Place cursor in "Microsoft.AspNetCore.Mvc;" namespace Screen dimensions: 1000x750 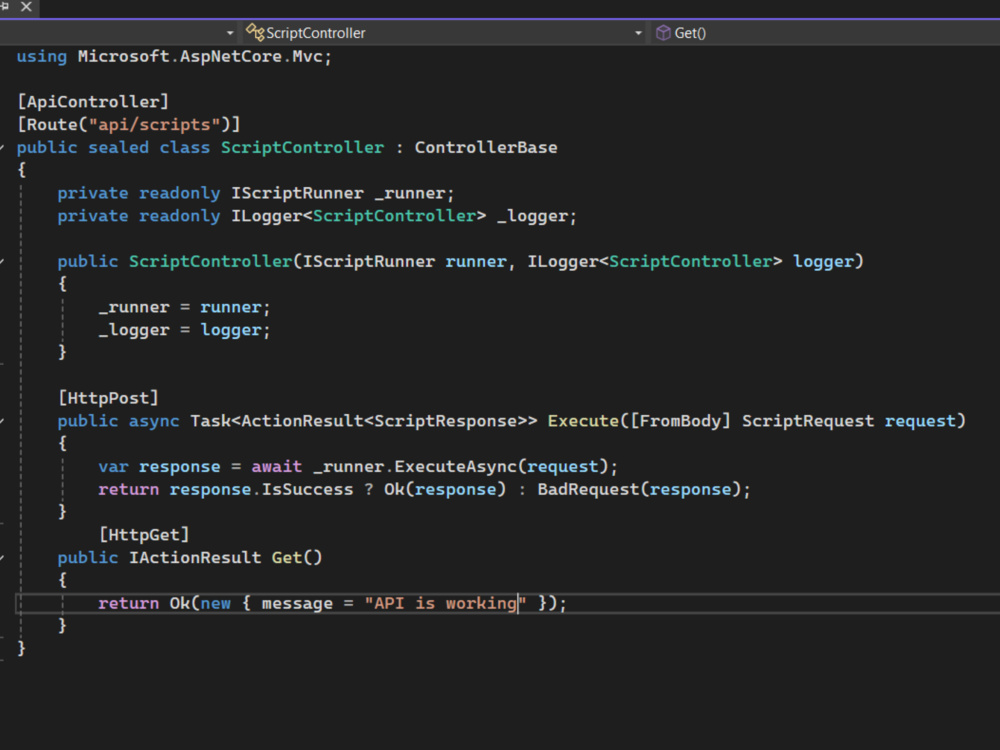205,57
